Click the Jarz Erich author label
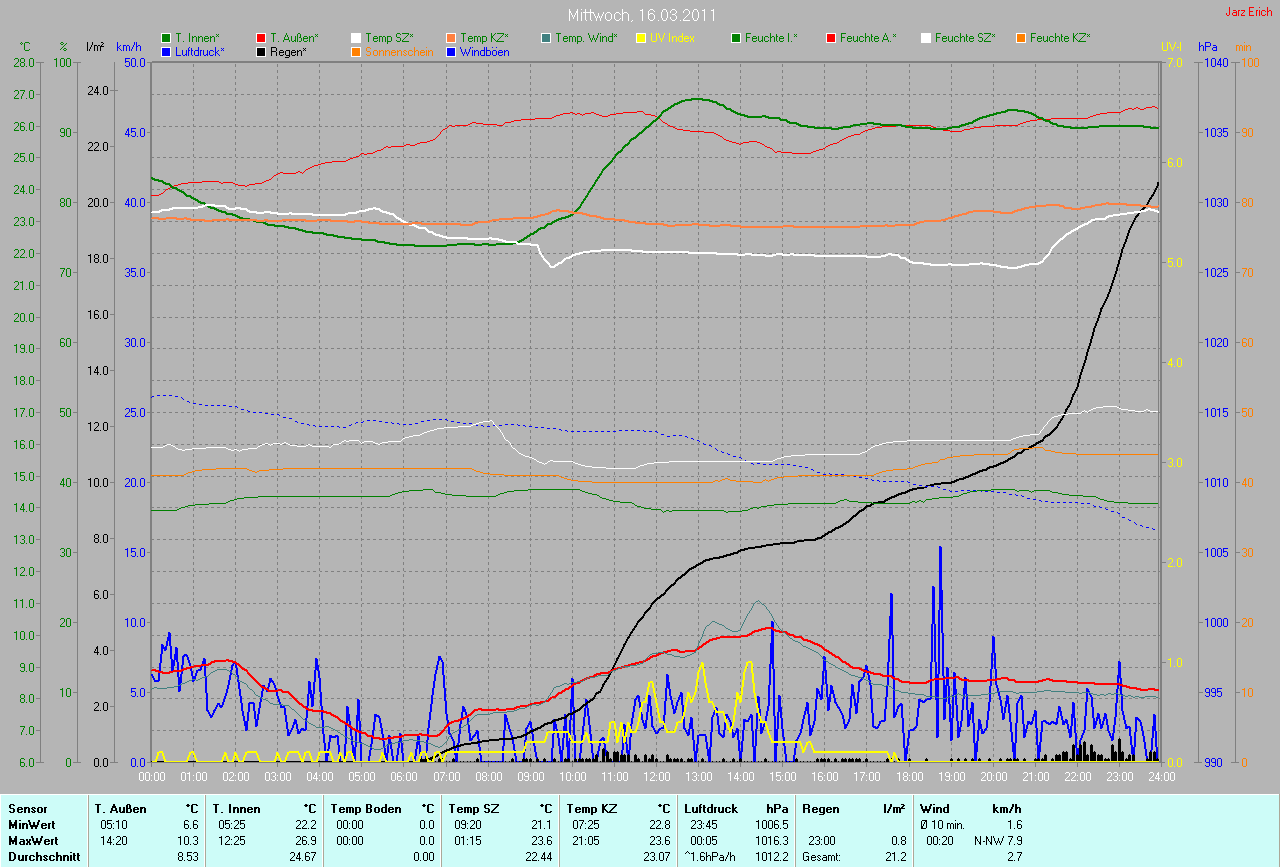 point(1249,12)
